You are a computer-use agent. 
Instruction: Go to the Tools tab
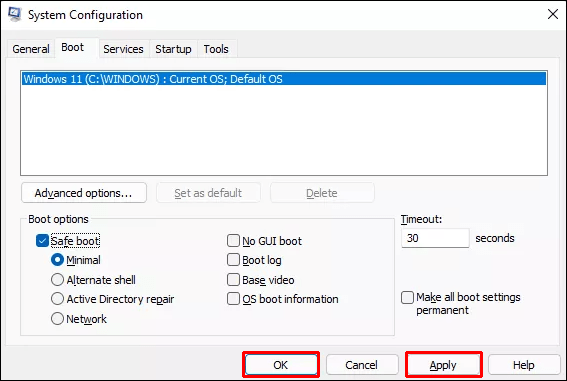coord(216,49)
